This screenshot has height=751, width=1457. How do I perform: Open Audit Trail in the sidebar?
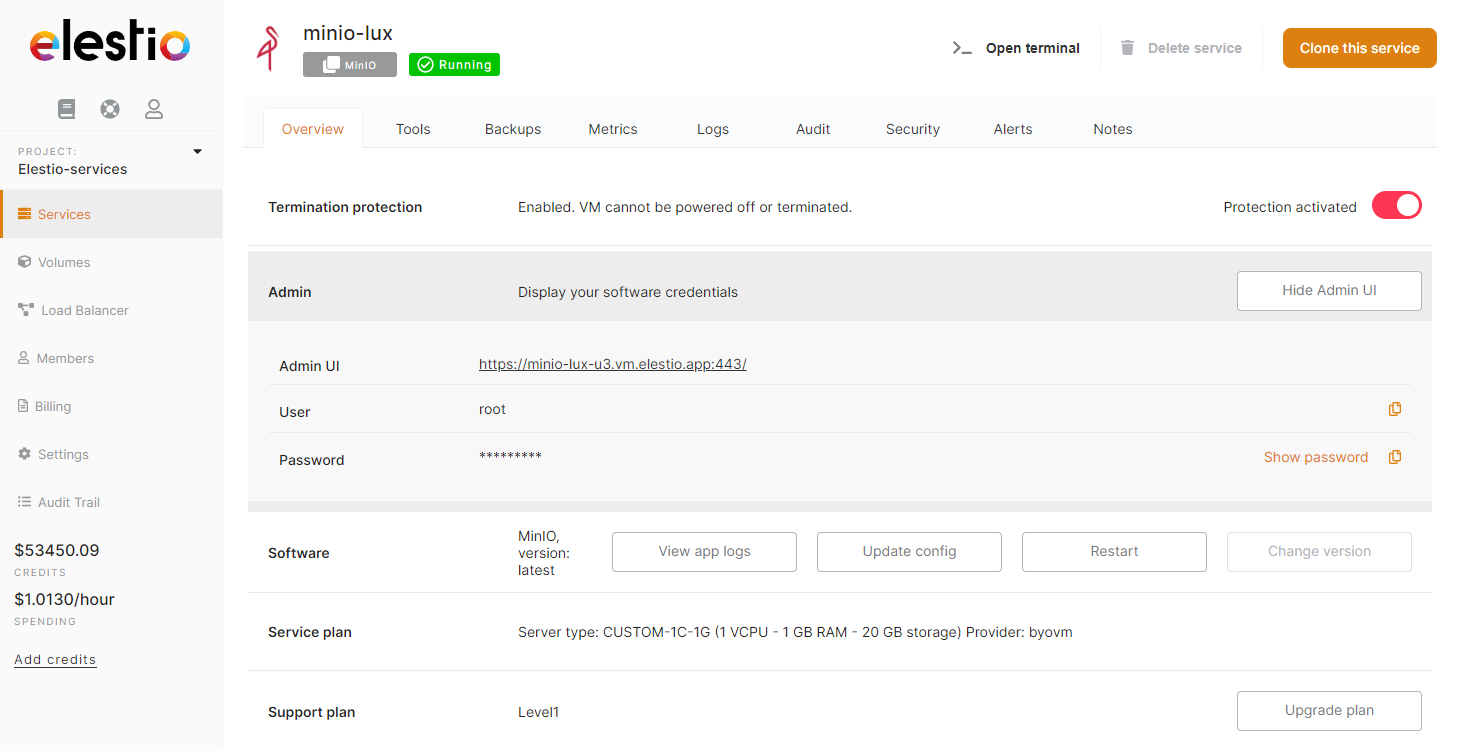pos(111,502)
